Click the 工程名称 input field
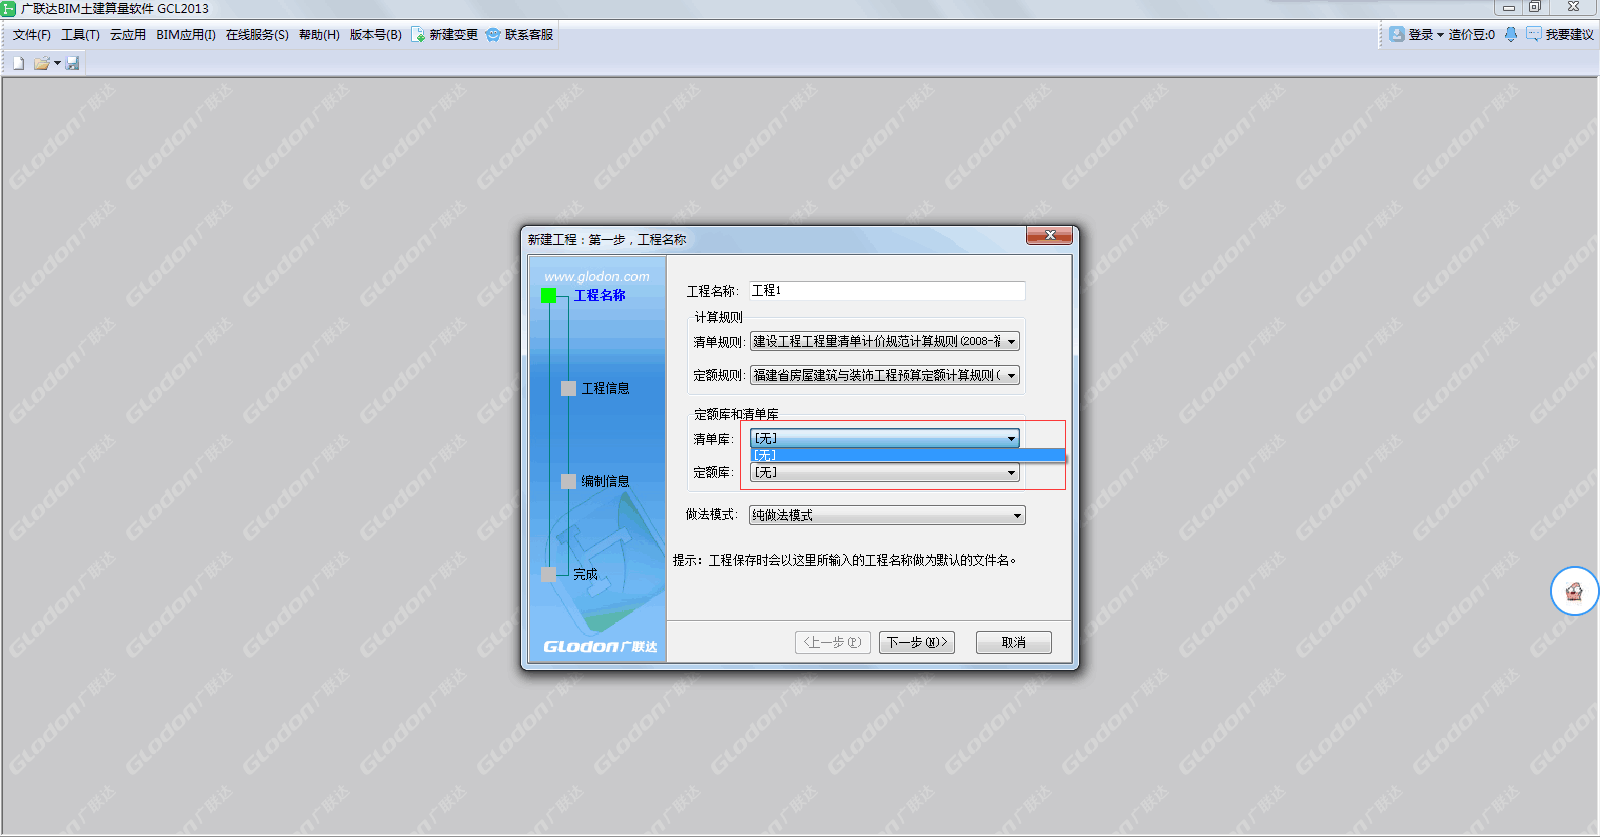This screenshot has width=1600, height=838. pyautogui.click(x=887, y=291)
